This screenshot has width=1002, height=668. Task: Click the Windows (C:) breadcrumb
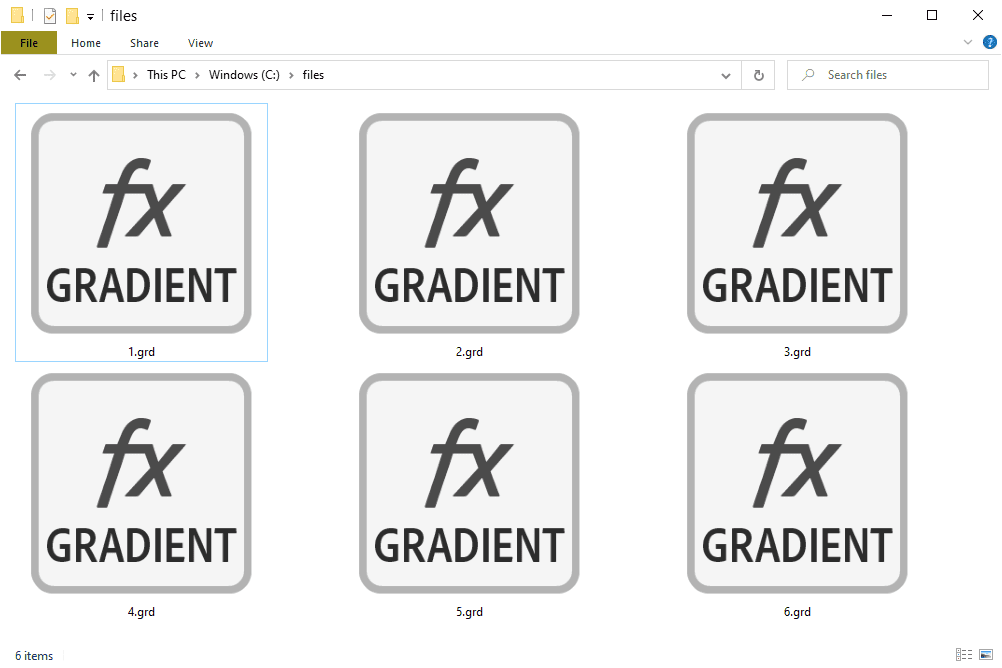[244, 75]
